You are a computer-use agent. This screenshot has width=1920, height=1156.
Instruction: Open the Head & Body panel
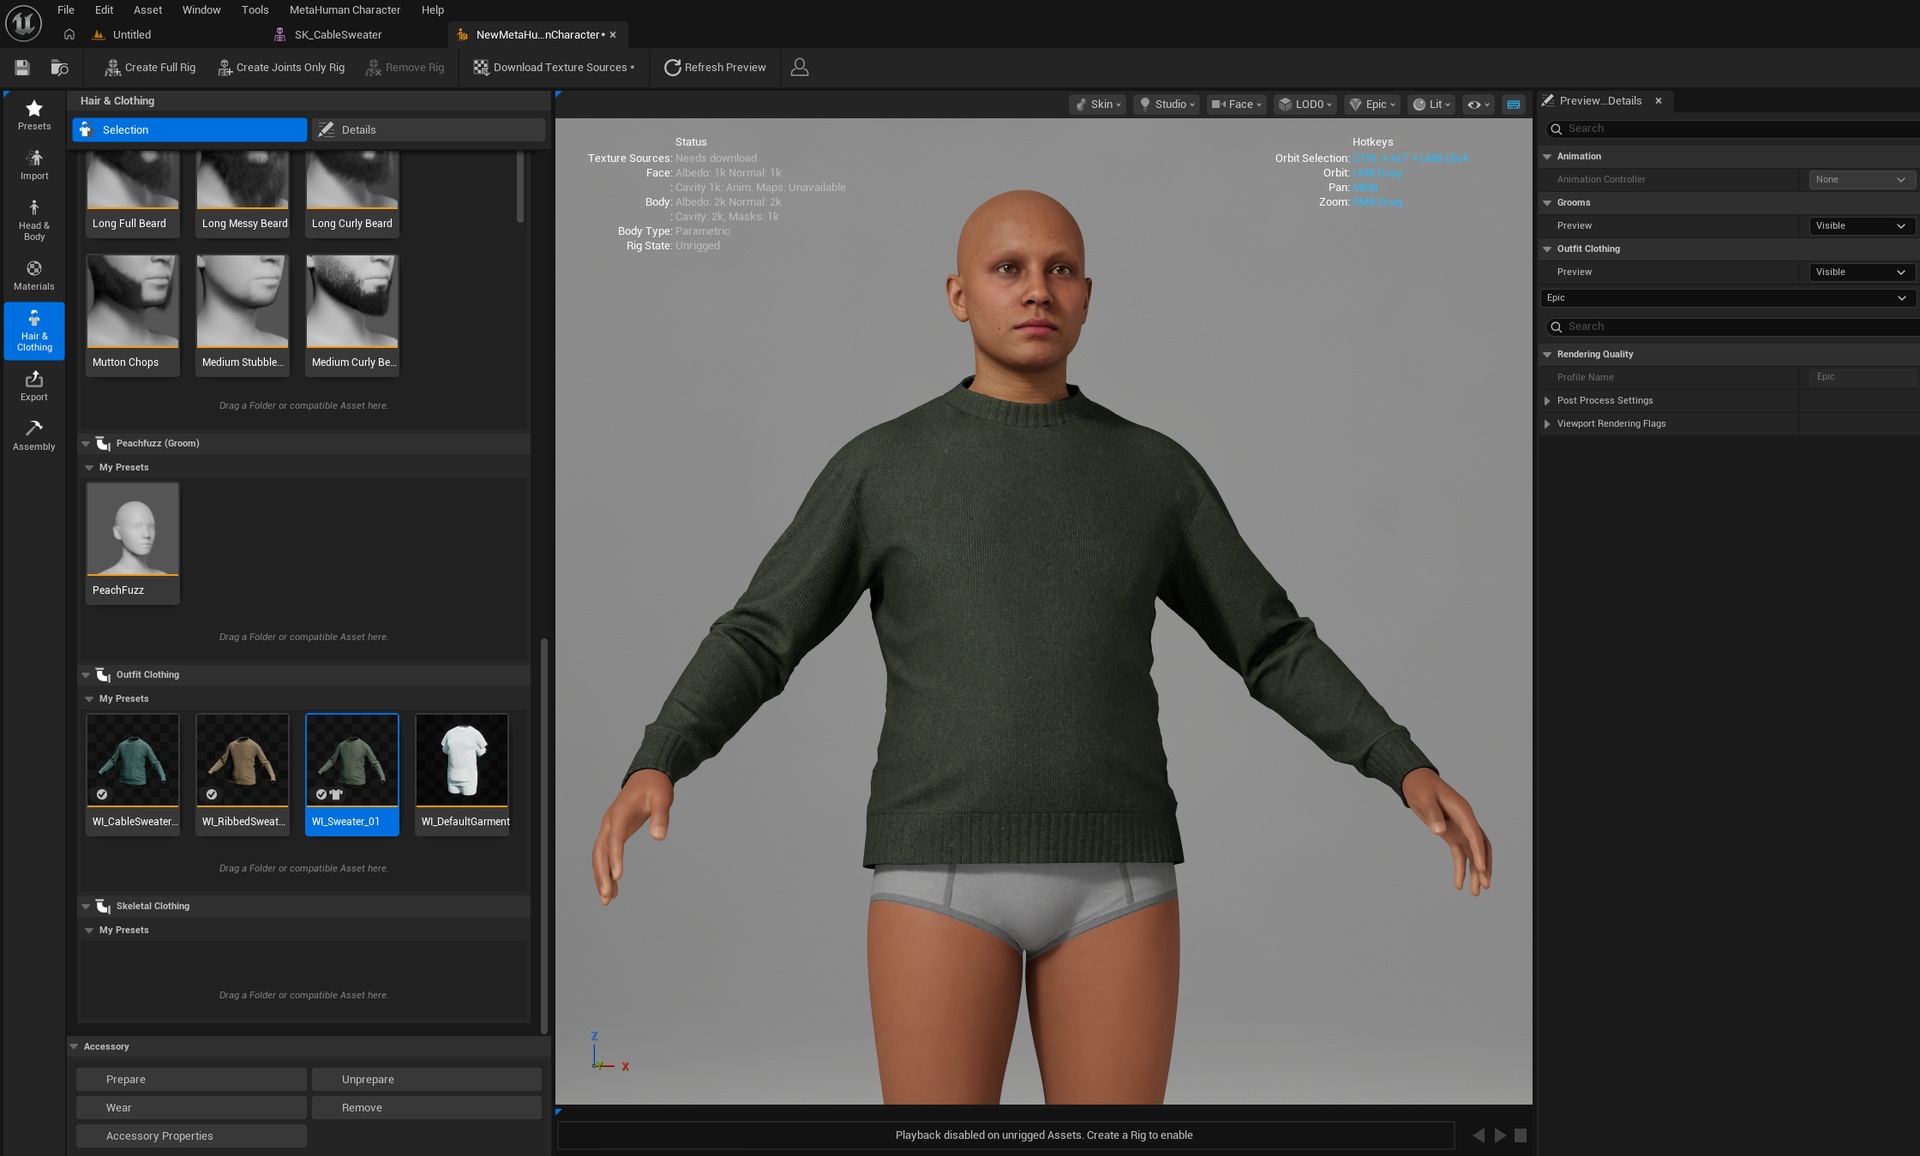coord(34,219)
